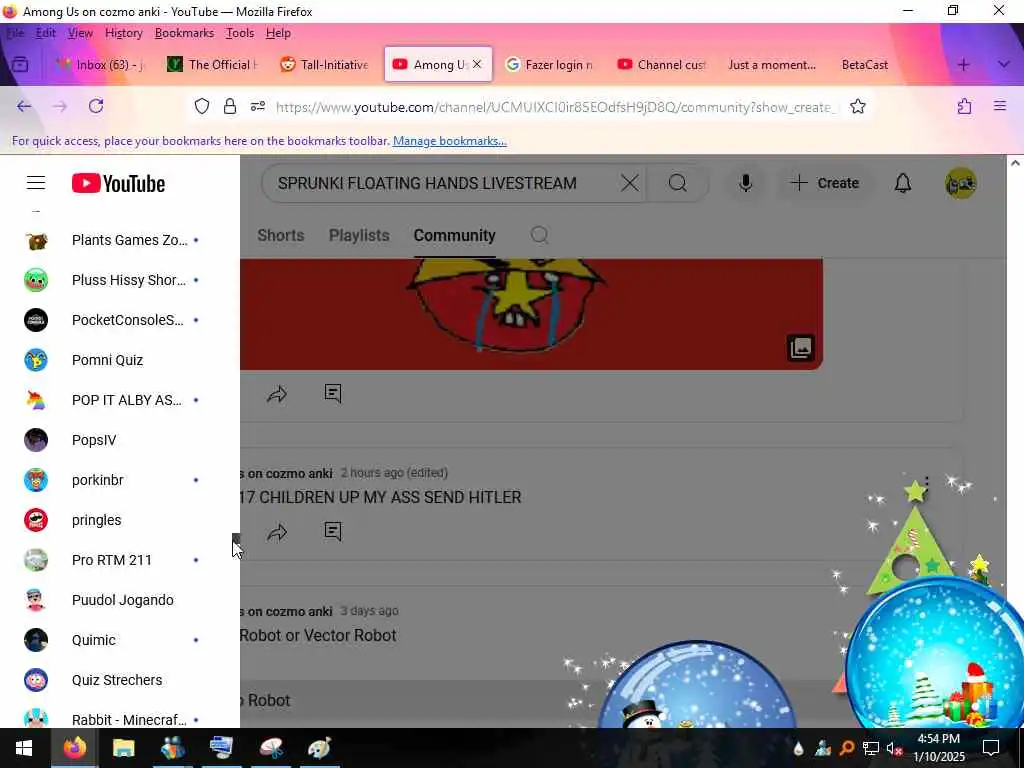Click the Manage bookmarks link
This screenshot has height=768, width=1024.
click(x=449, y=141)
